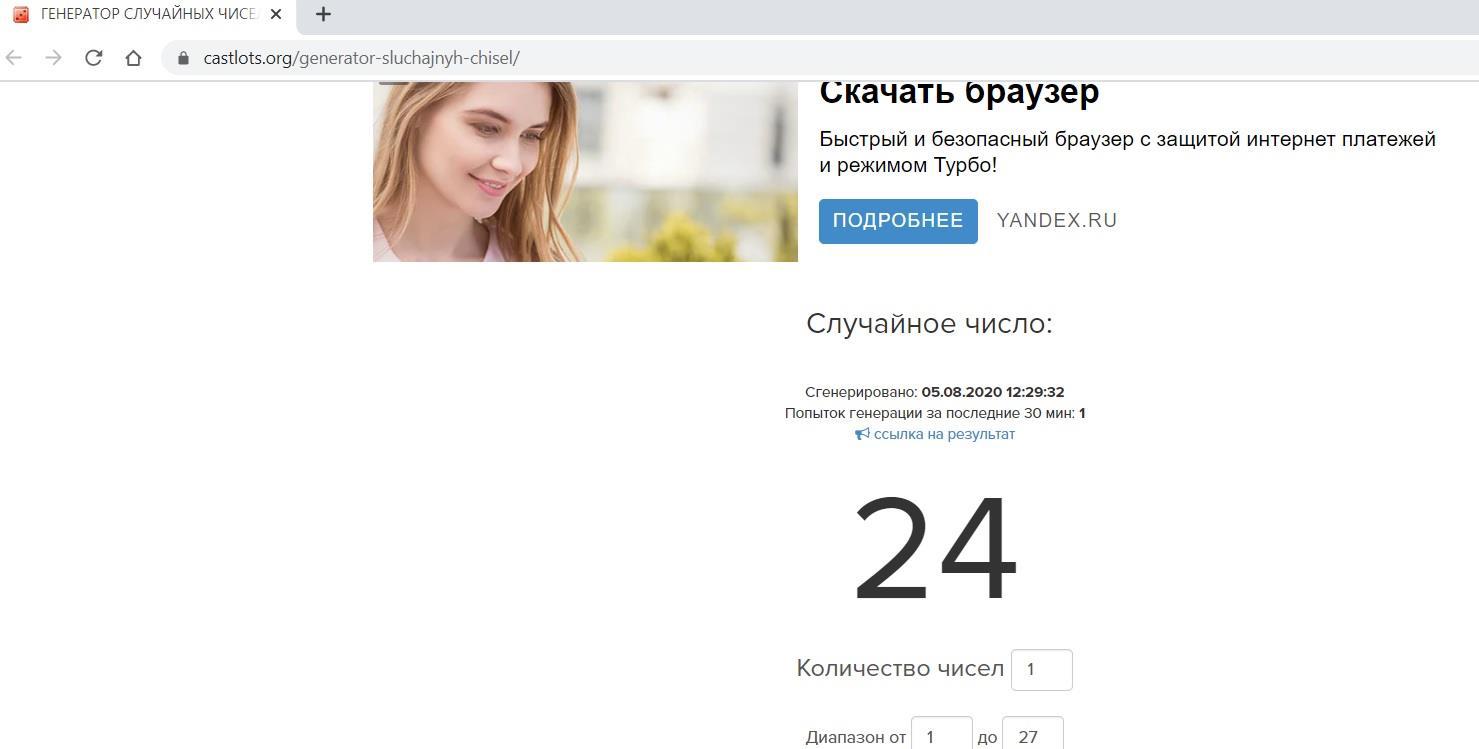Open the ссылка на результат link
The image size is (1479, 749).
[943, 434]
